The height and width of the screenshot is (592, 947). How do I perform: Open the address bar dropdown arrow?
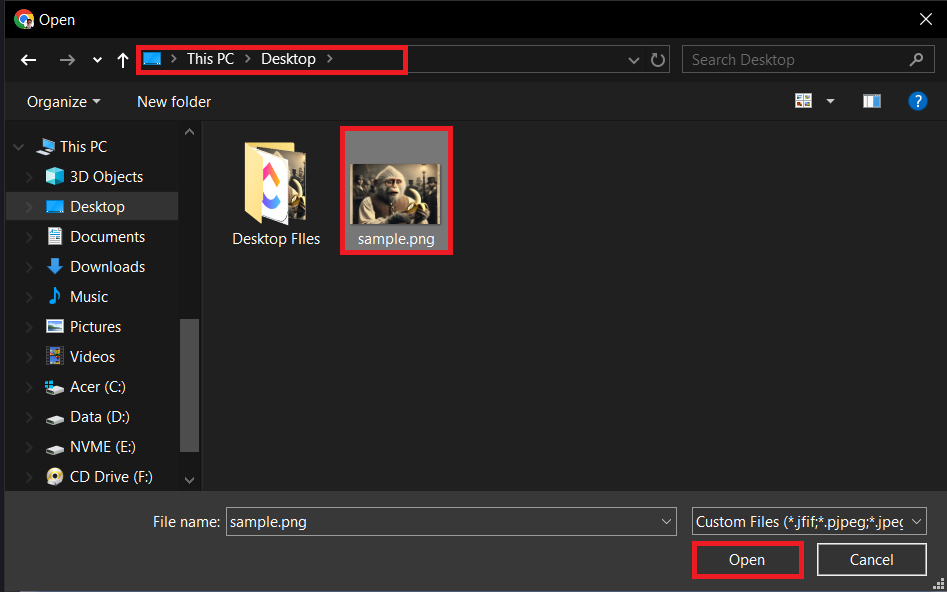[634, 60]
